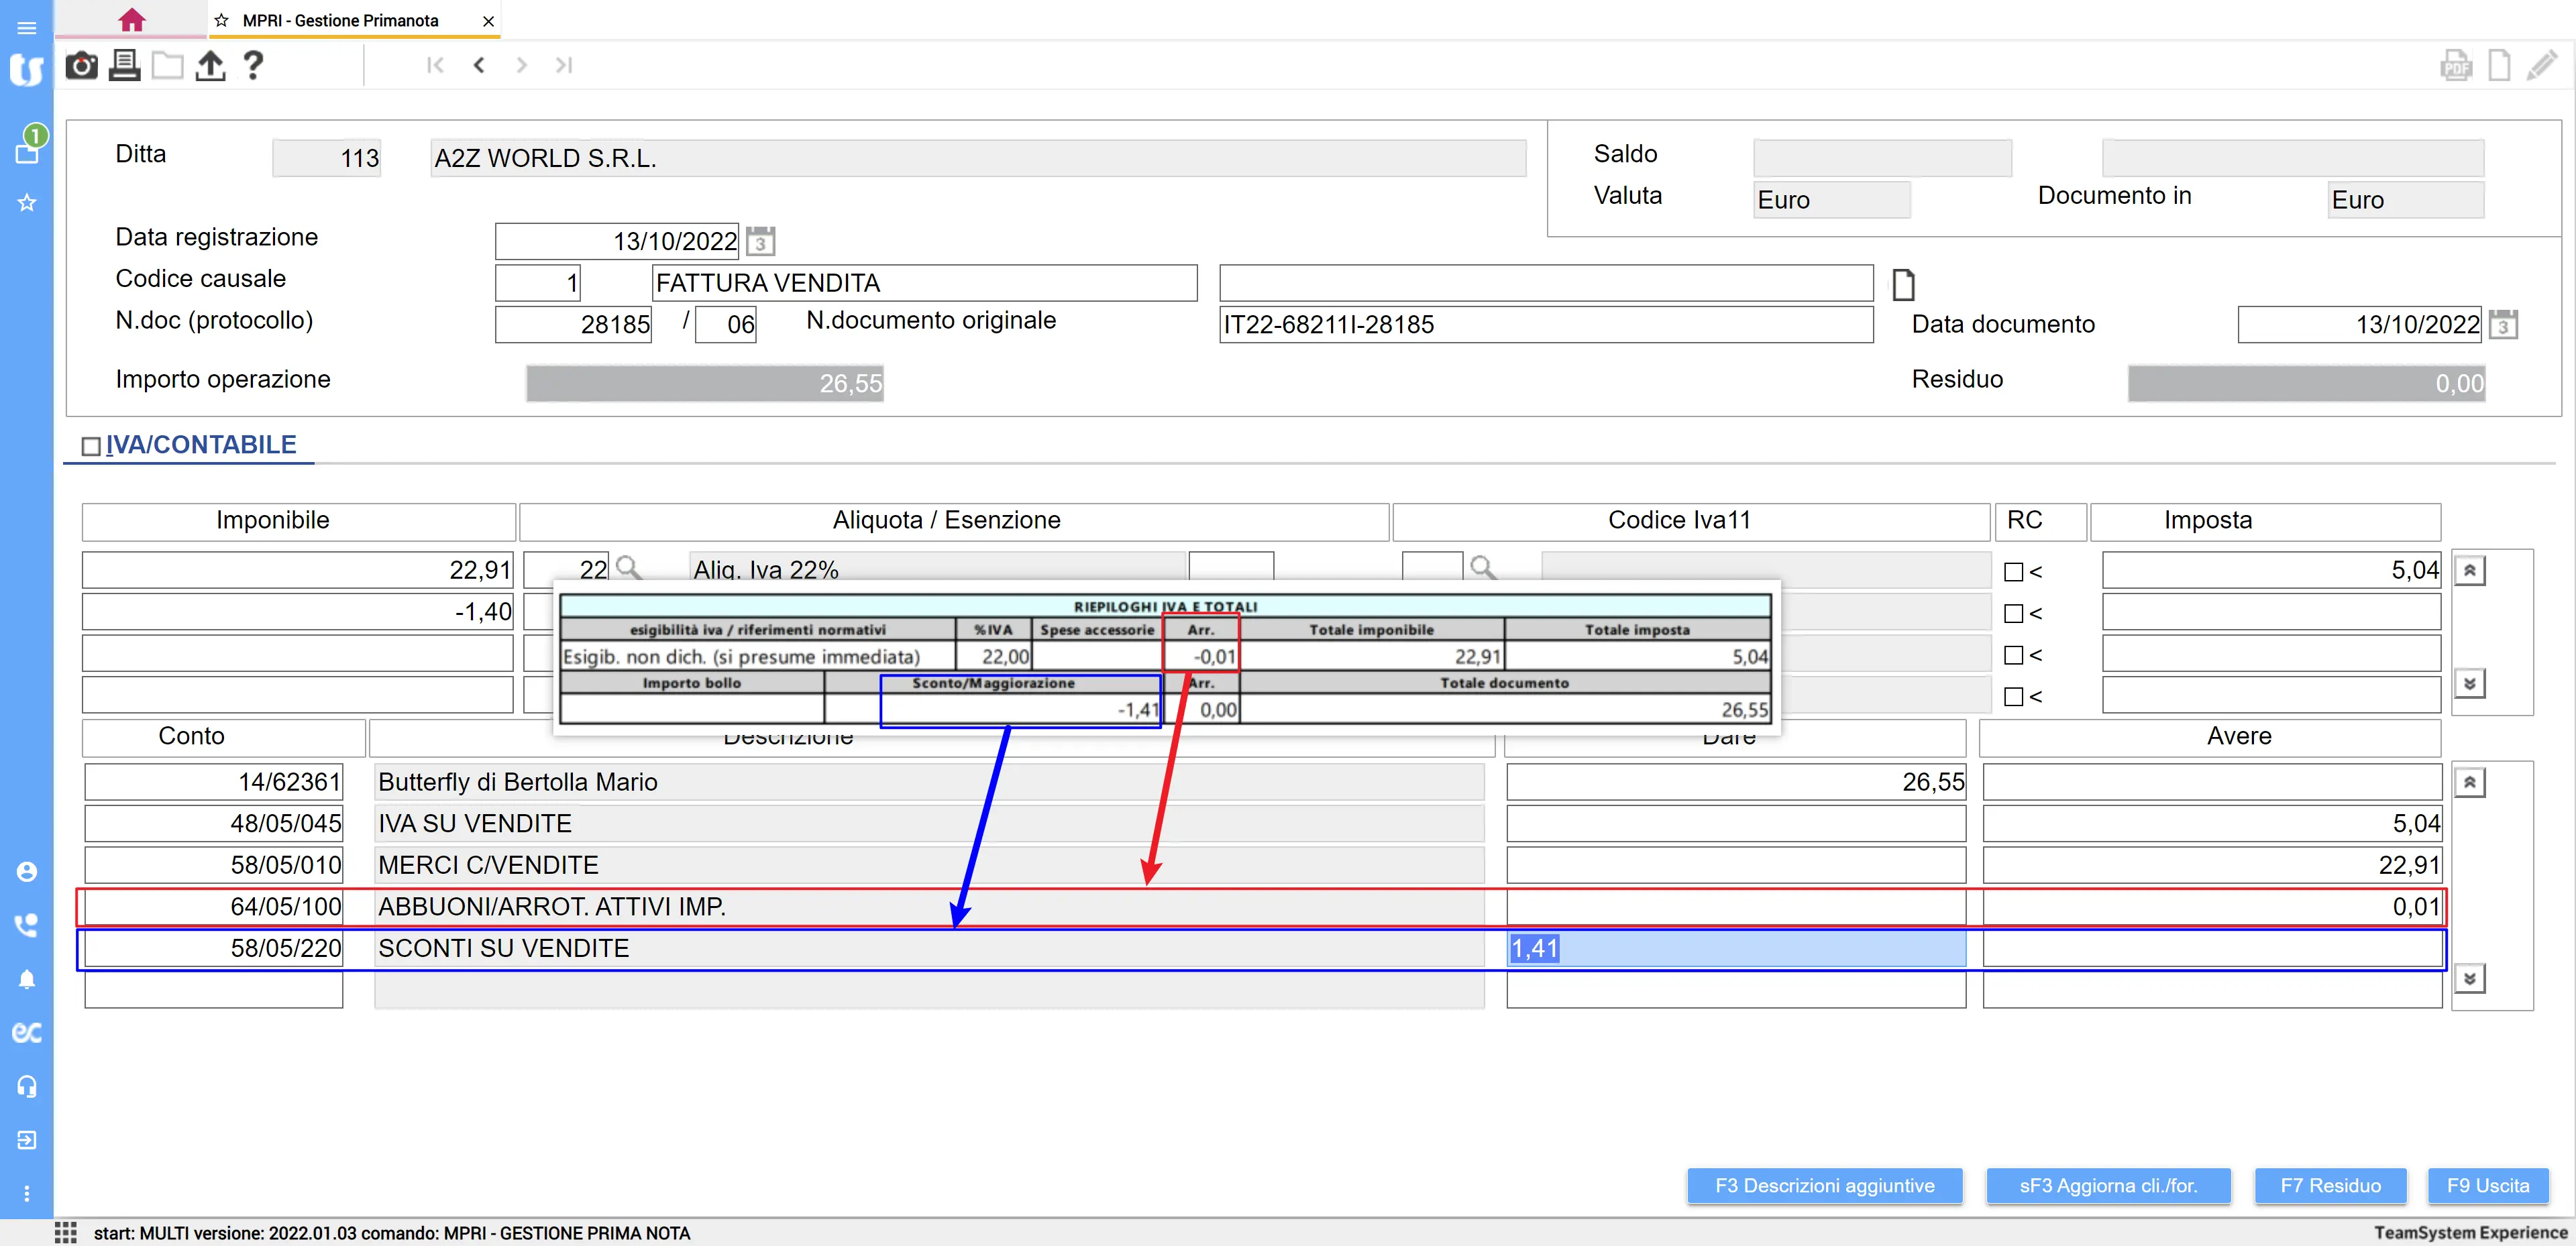Toggle the IVA/CONTABILE checkbox
The height and width of the screenshot is (1246, 2576).
(91, 446)
